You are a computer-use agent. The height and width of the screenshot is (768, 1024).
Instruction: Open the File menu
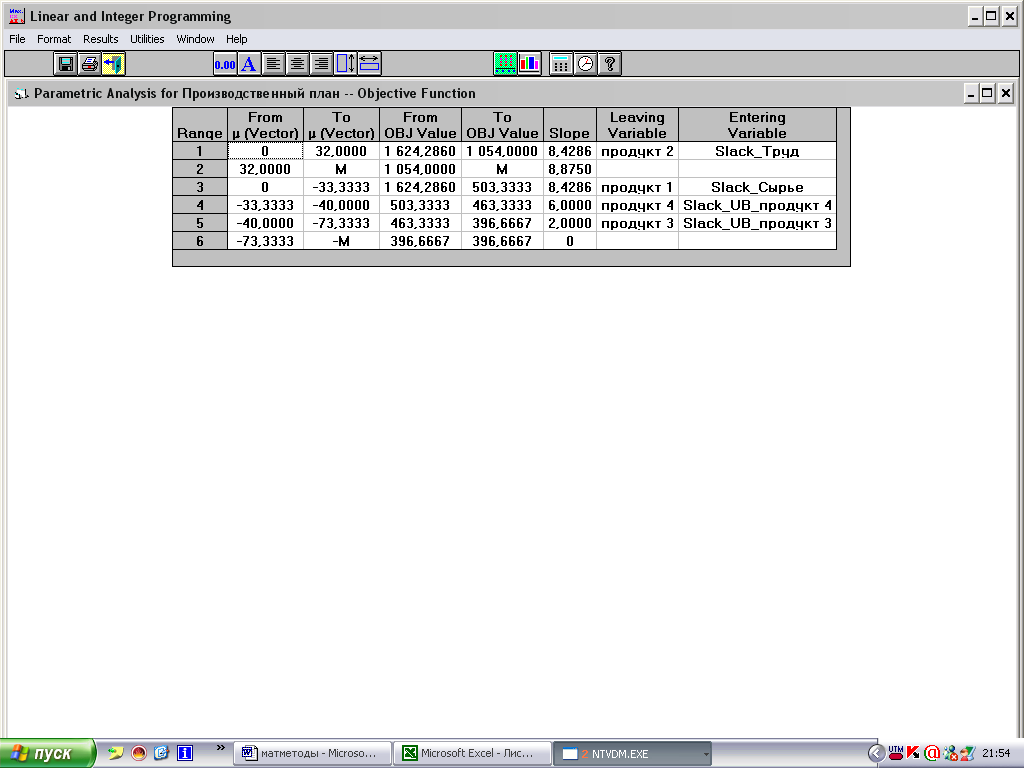(17, 39)
